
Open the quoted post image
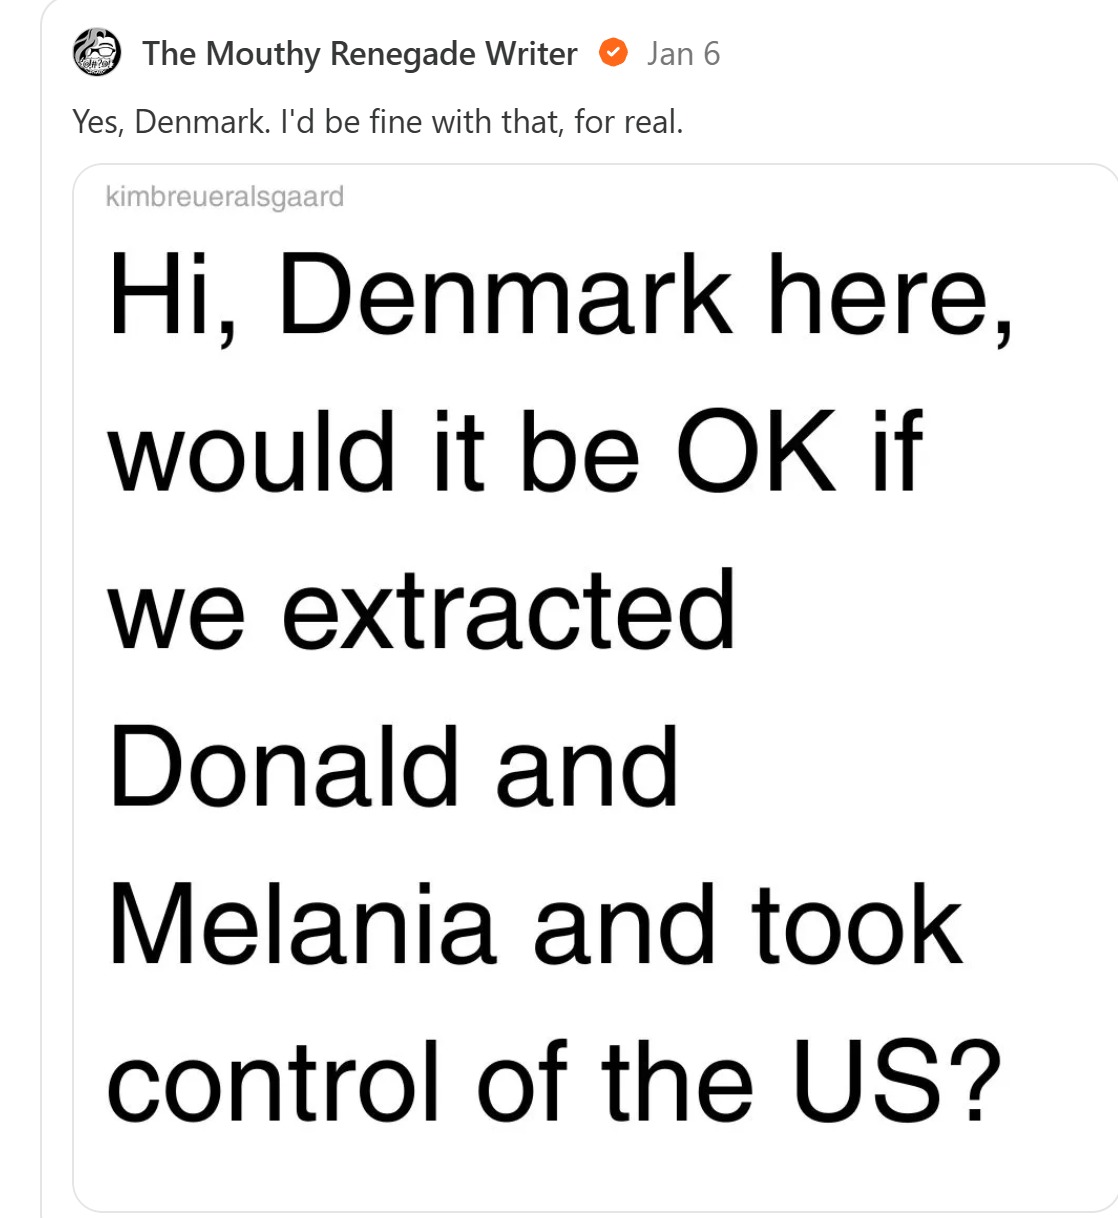pos(596,690)
